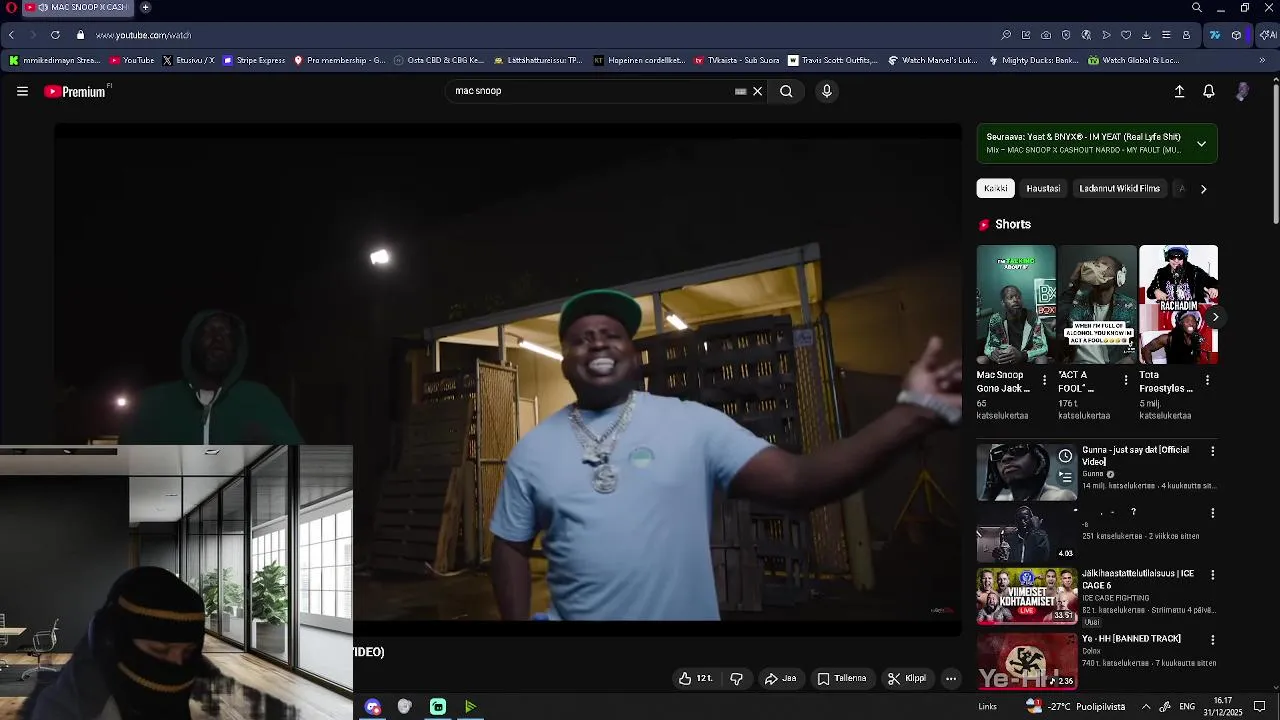1280x720 pixels.
Task: Go back with the browser back arrow
Action: [x=11, y=35]
